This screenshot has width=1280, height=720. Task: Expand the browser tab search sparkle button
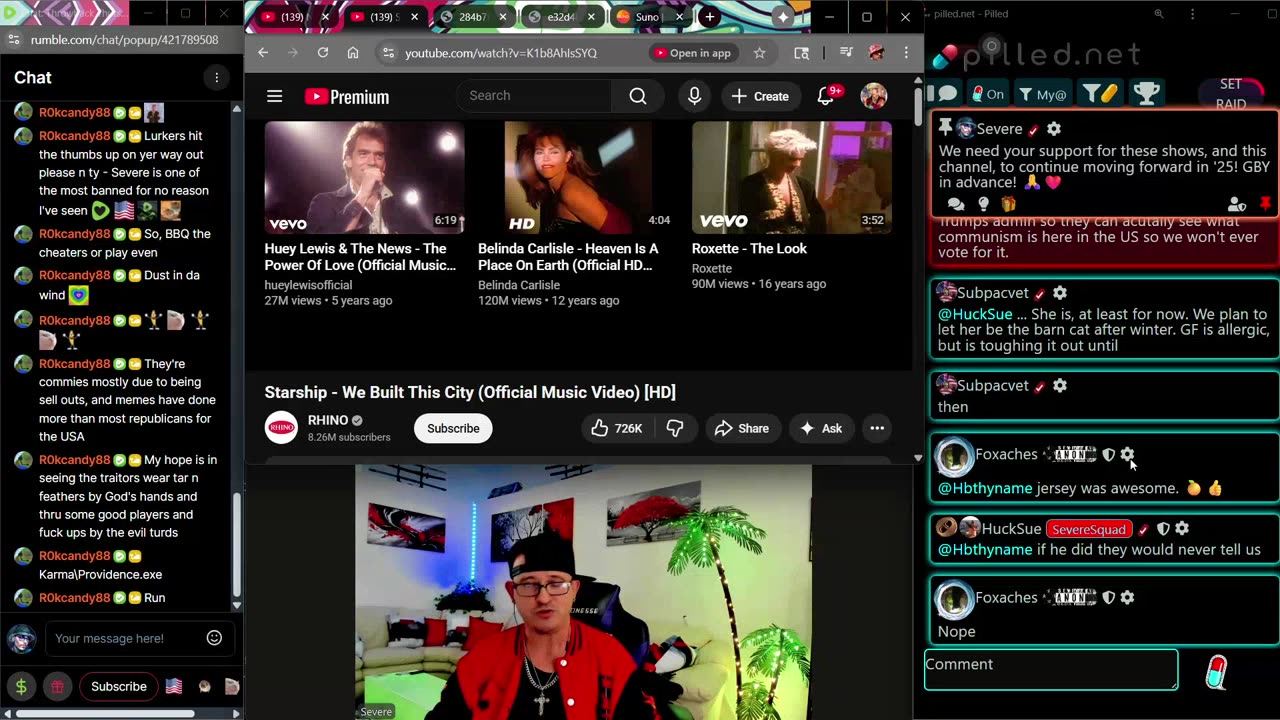(x=783, y=17)
